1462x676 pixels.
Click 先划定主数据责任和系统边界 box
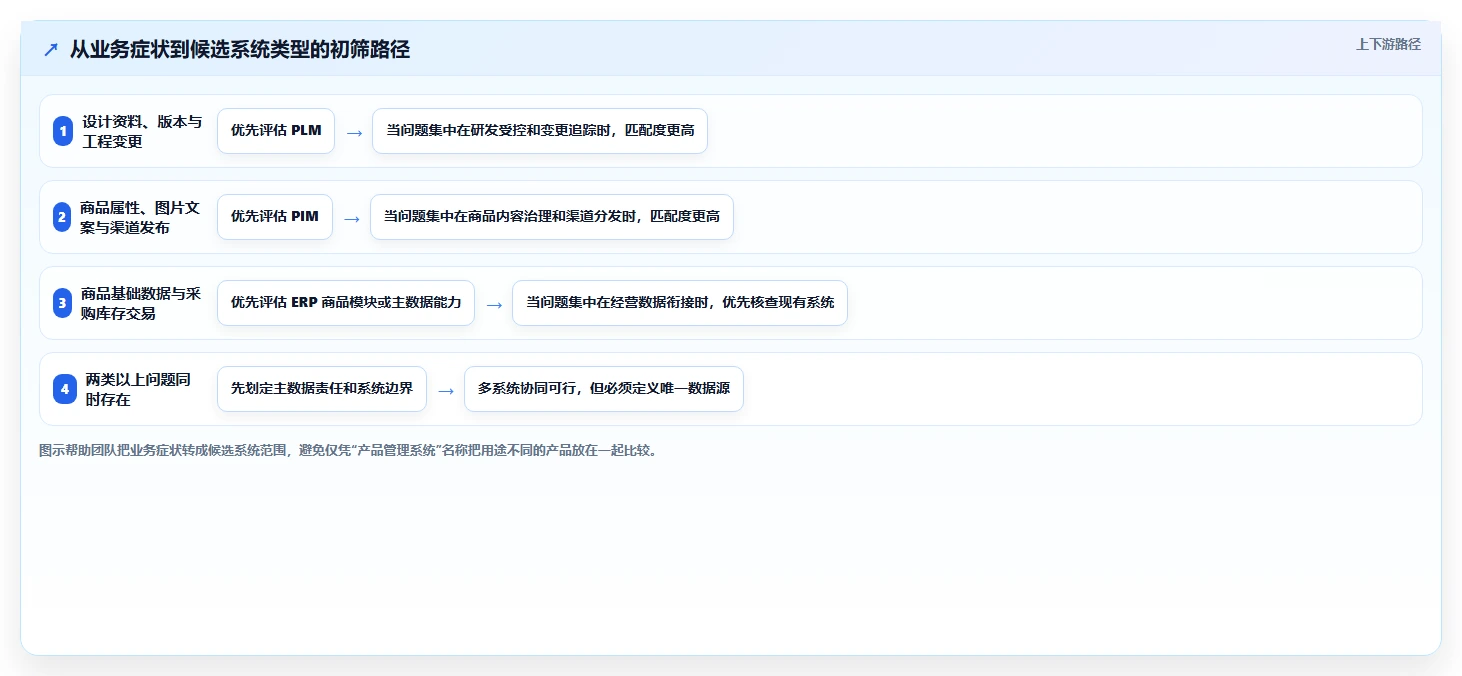(x=322, y=389)
